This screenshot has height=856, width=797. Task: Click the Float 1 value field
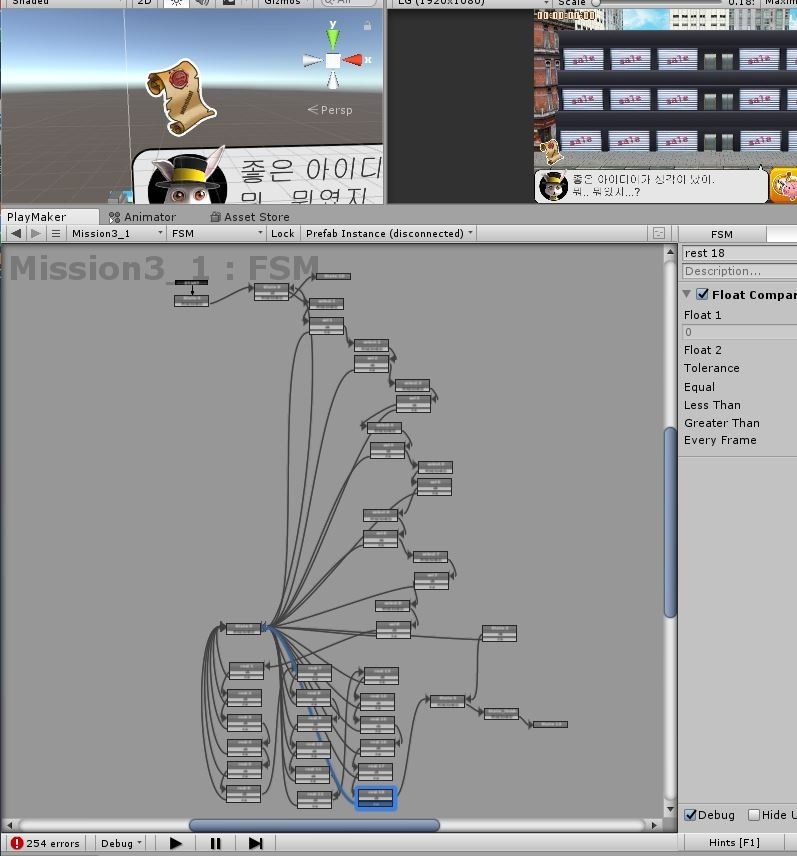pos(740,331)
